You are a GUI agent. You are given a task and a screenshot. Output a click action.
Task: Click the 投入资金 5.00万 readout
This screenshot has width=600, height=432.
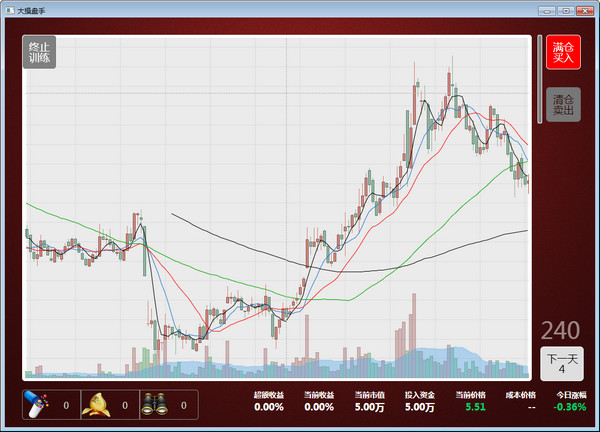420,407
